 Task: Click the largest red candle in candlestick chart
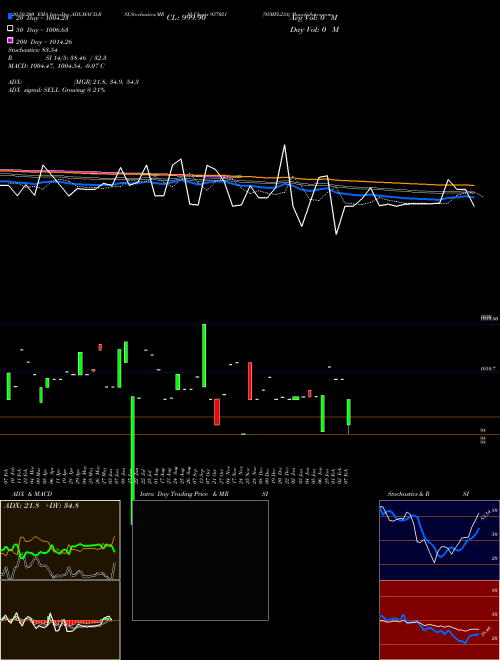tap(250, 381)
